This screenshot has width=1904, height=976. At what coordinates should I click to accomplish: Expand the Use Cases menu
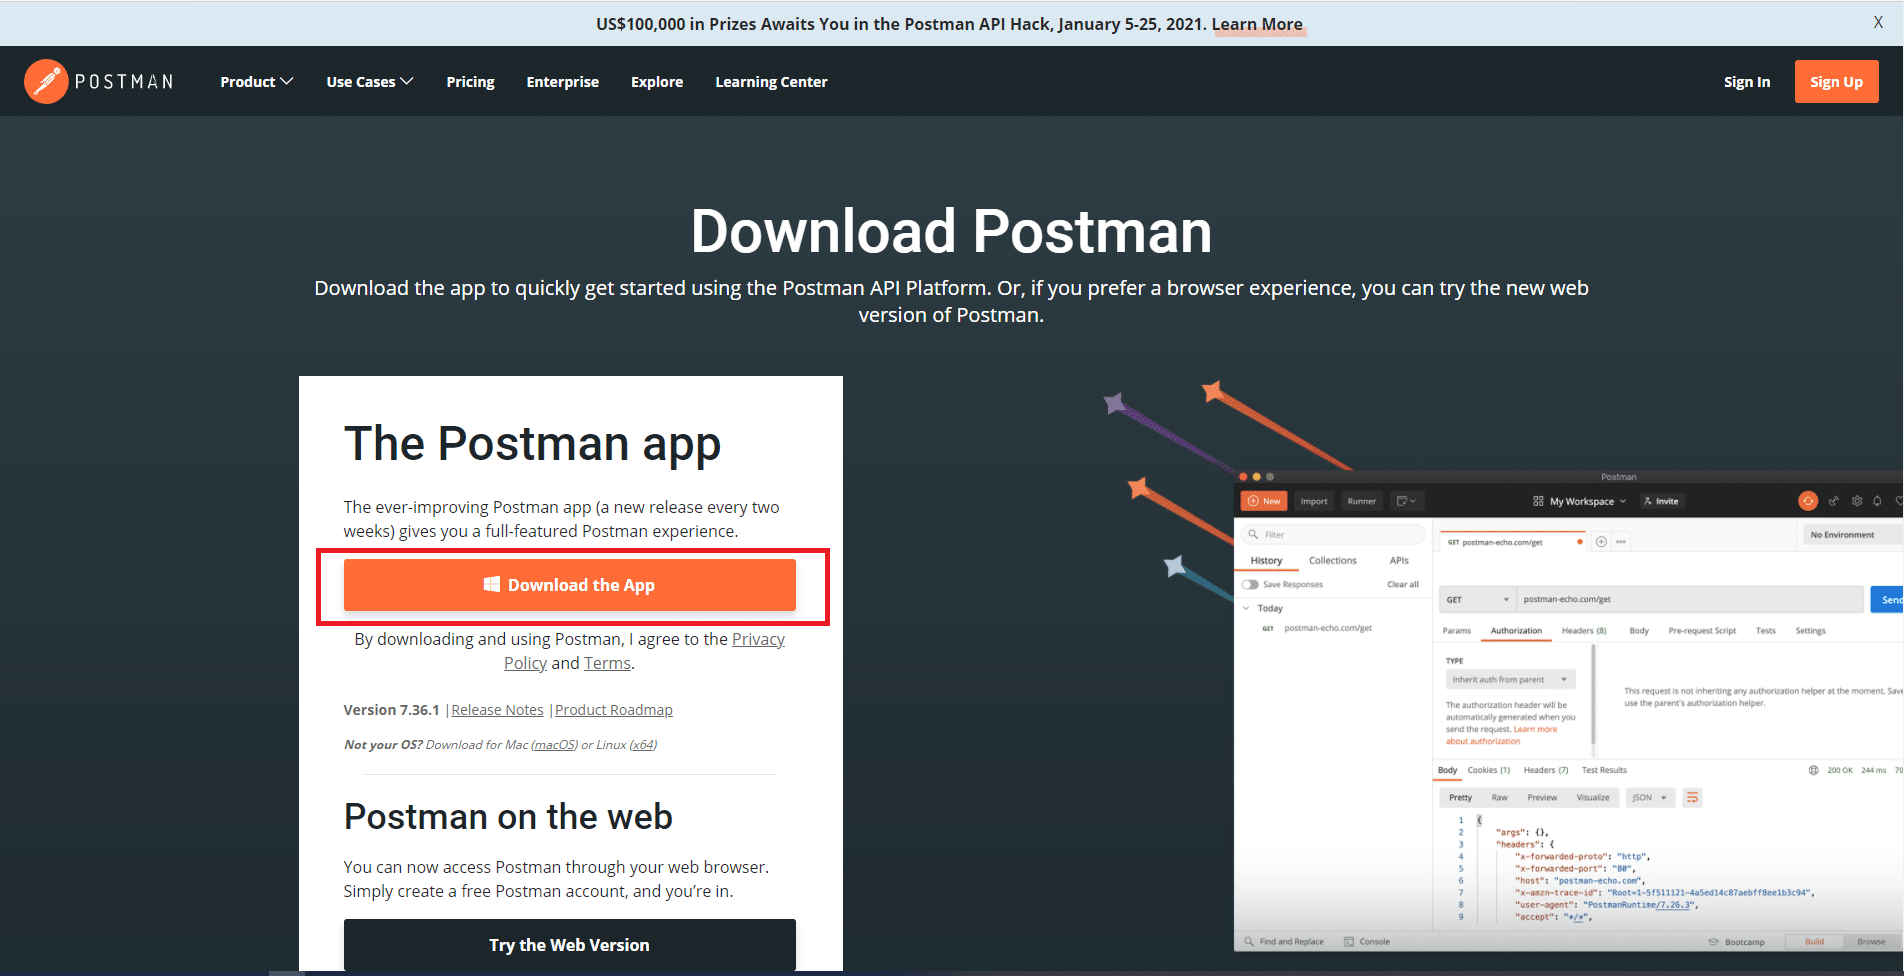click(x=369, y=82)
